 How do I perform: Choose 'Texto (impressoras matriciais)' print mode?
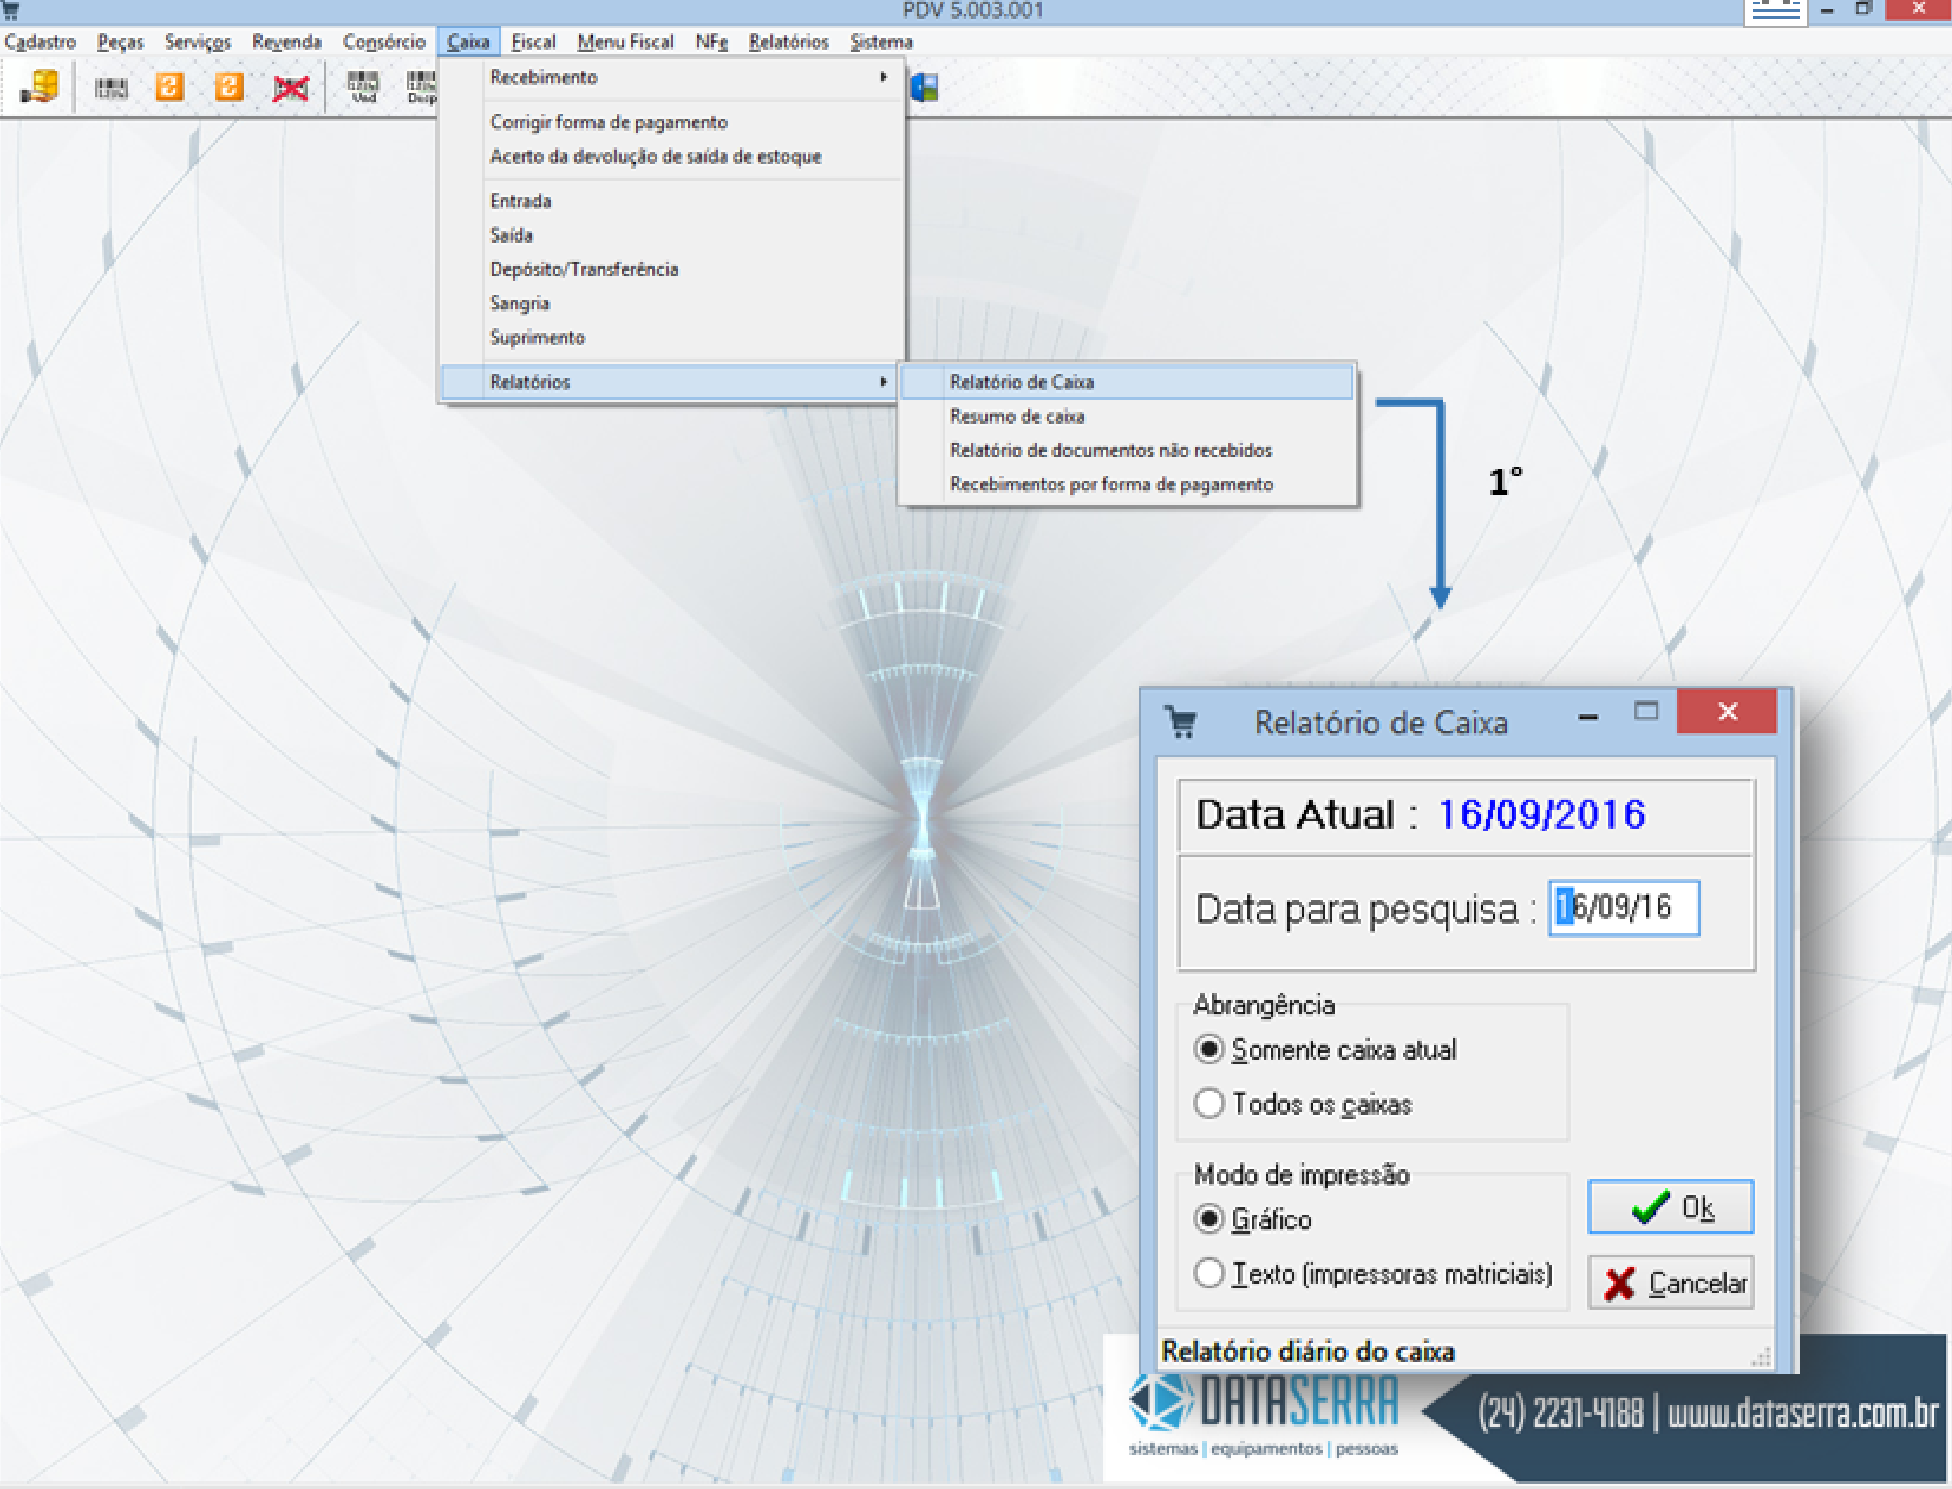[1209, 1273]
